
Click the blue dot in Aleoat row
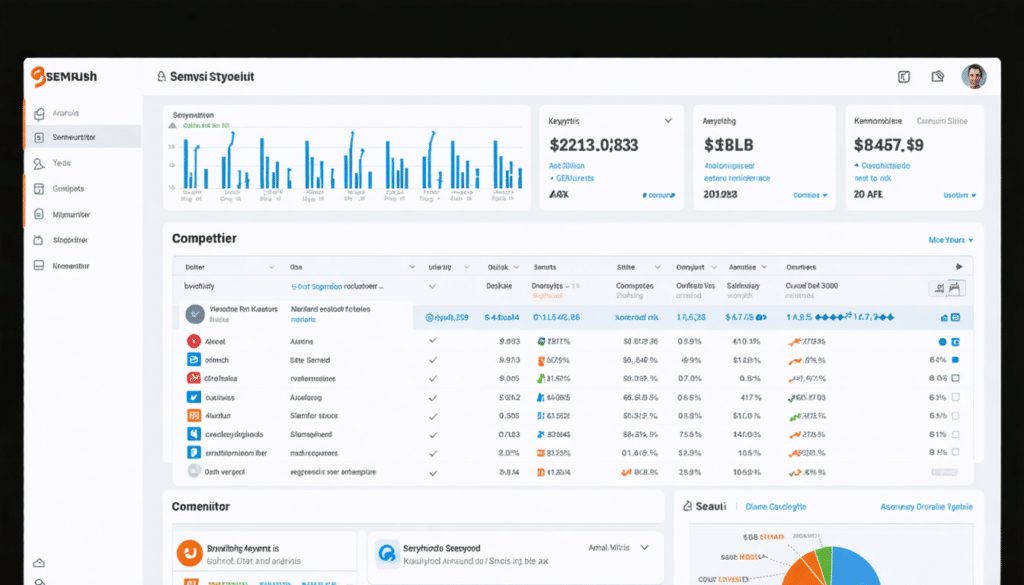942,341
